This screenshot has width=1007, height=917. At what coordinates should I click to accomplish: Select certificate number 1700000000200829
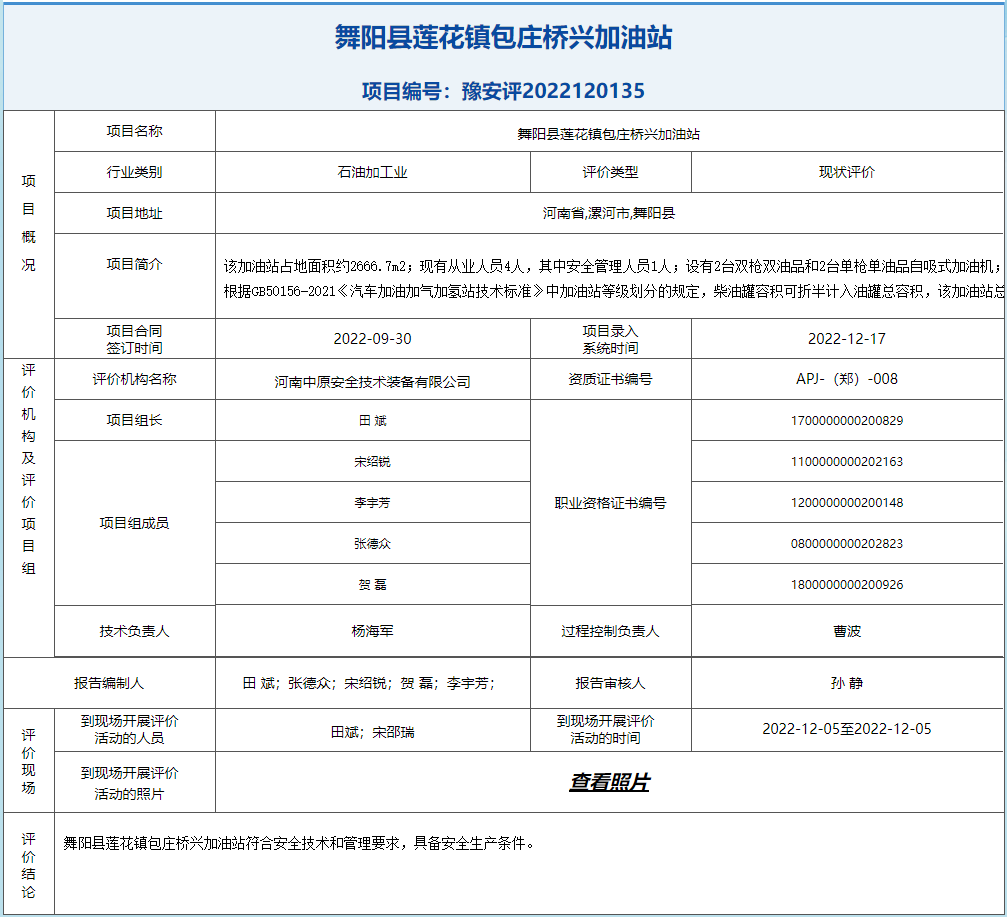[846, 421]
